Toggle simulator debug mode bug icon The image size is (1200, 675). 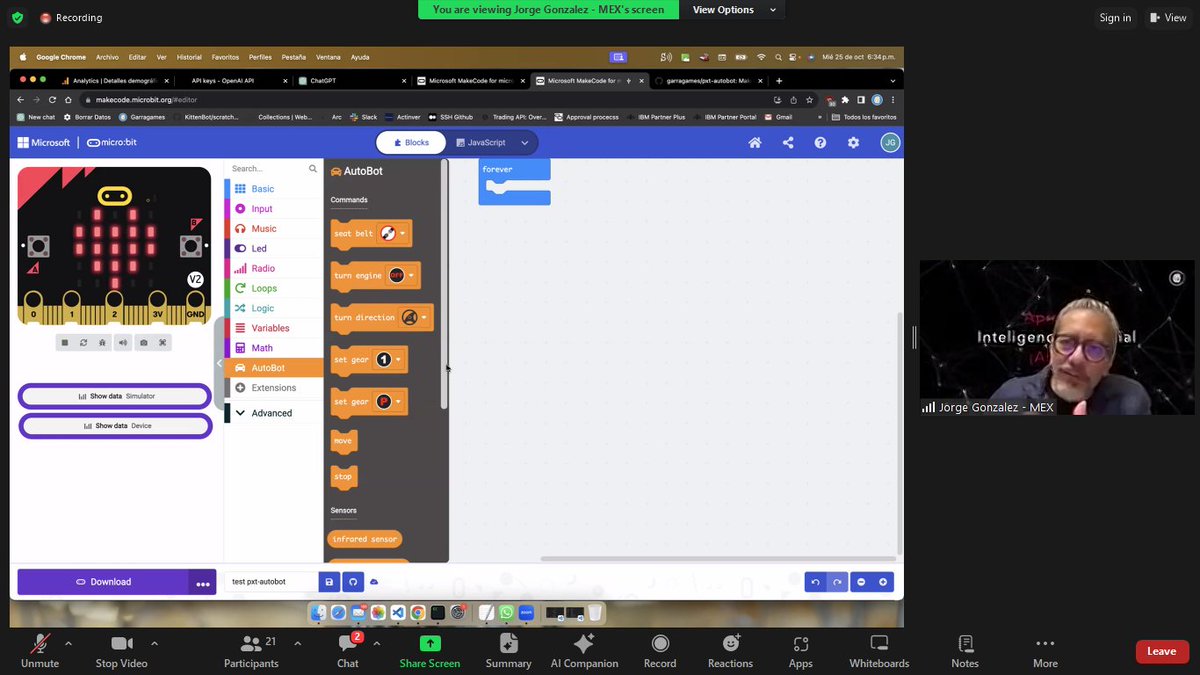[103, 343]
